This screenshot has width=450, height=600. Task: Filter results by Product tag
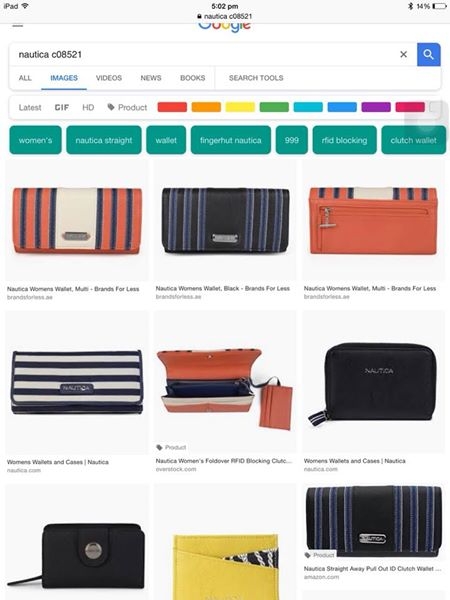coord(127,107)
